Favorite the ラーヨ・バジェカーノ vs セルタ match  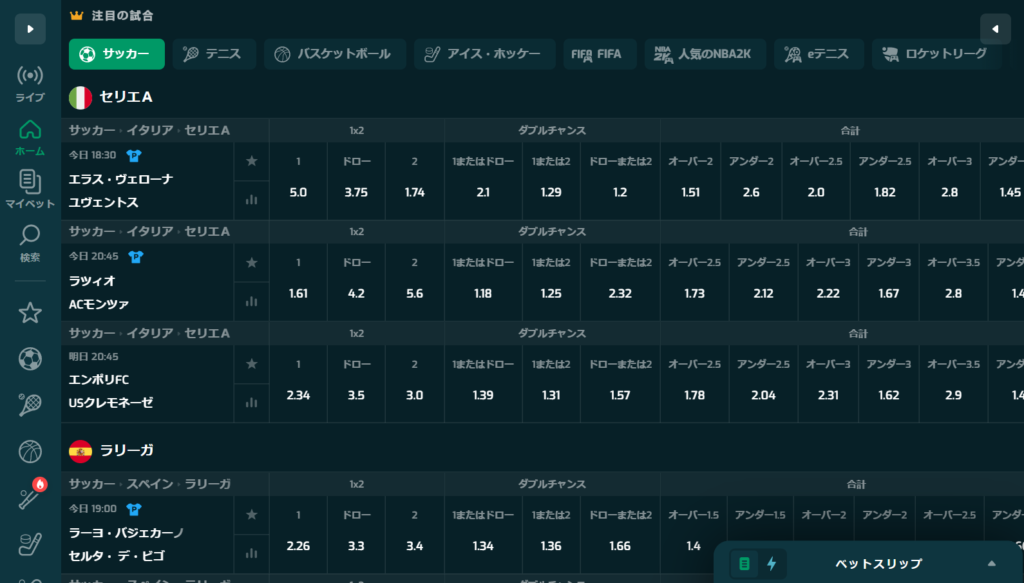tap(251, 514)
